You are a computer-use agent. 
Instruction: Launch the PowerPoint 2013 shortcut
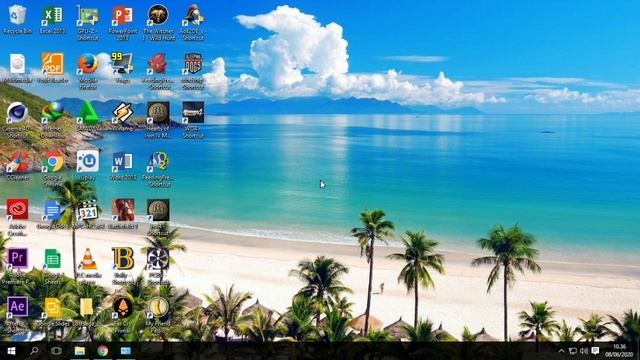click(x=122, y=16)
